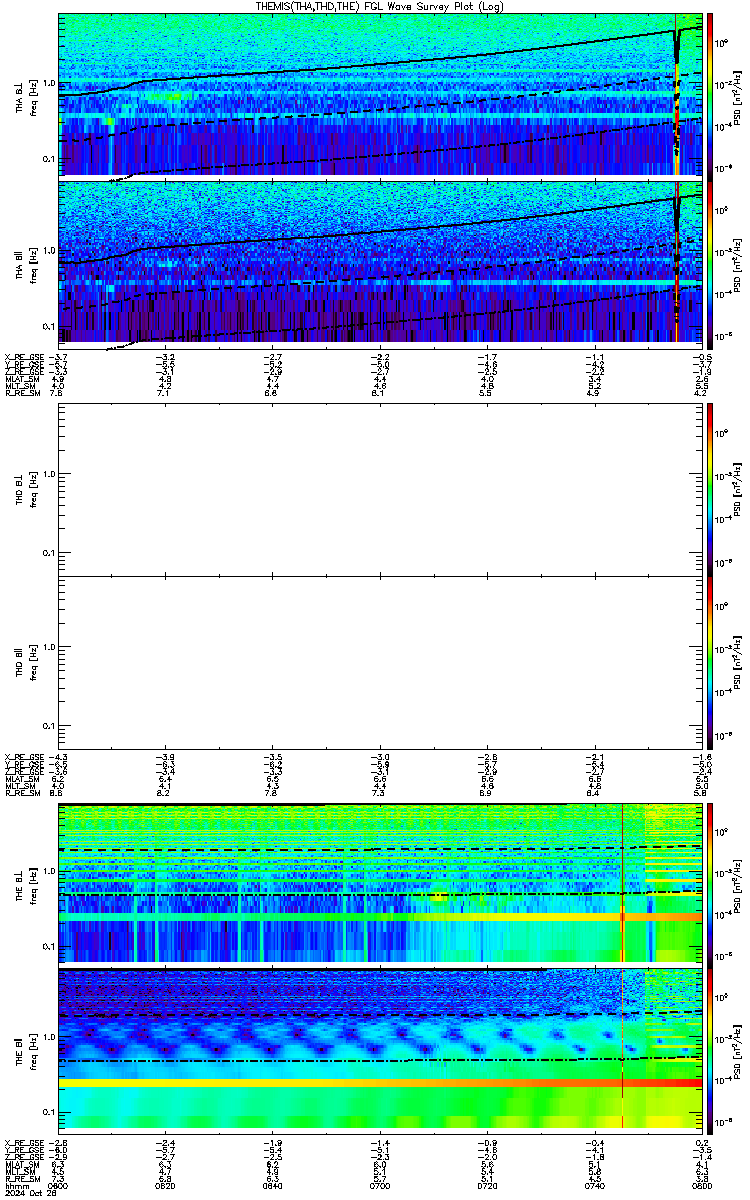Click the empty THD B-parallel panel

pyautogui.click(x=379, y=662)
